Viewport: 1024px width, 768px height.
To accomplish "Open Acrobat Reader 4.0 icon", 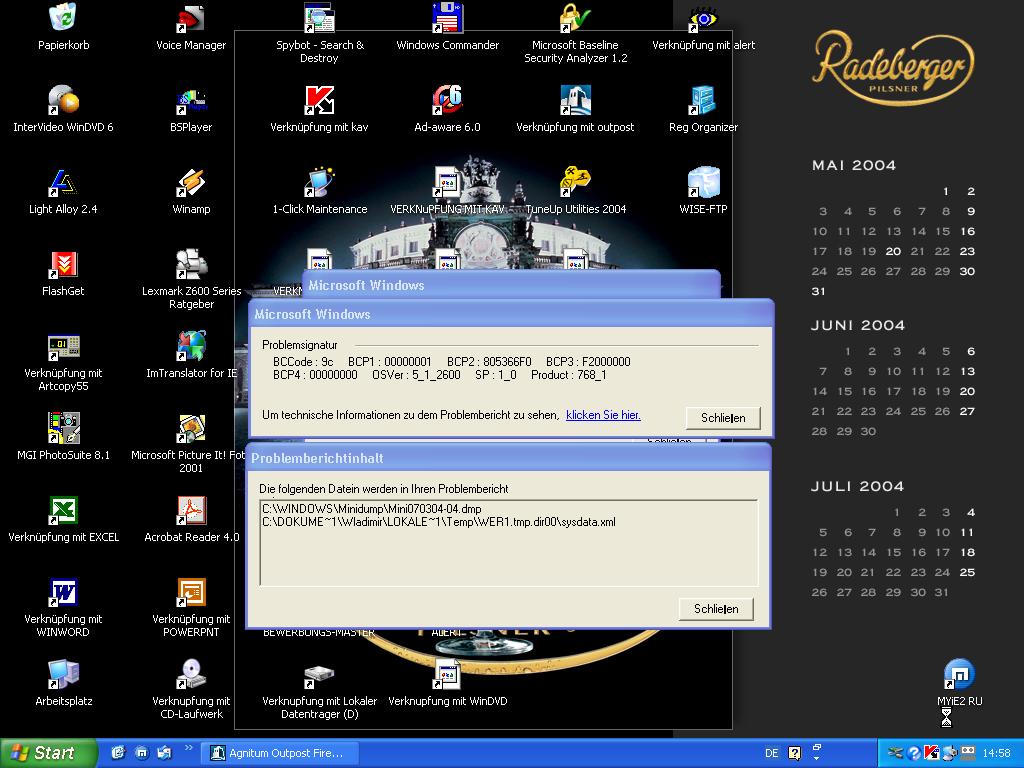I will pyautogui.click(x=191, y=519).
